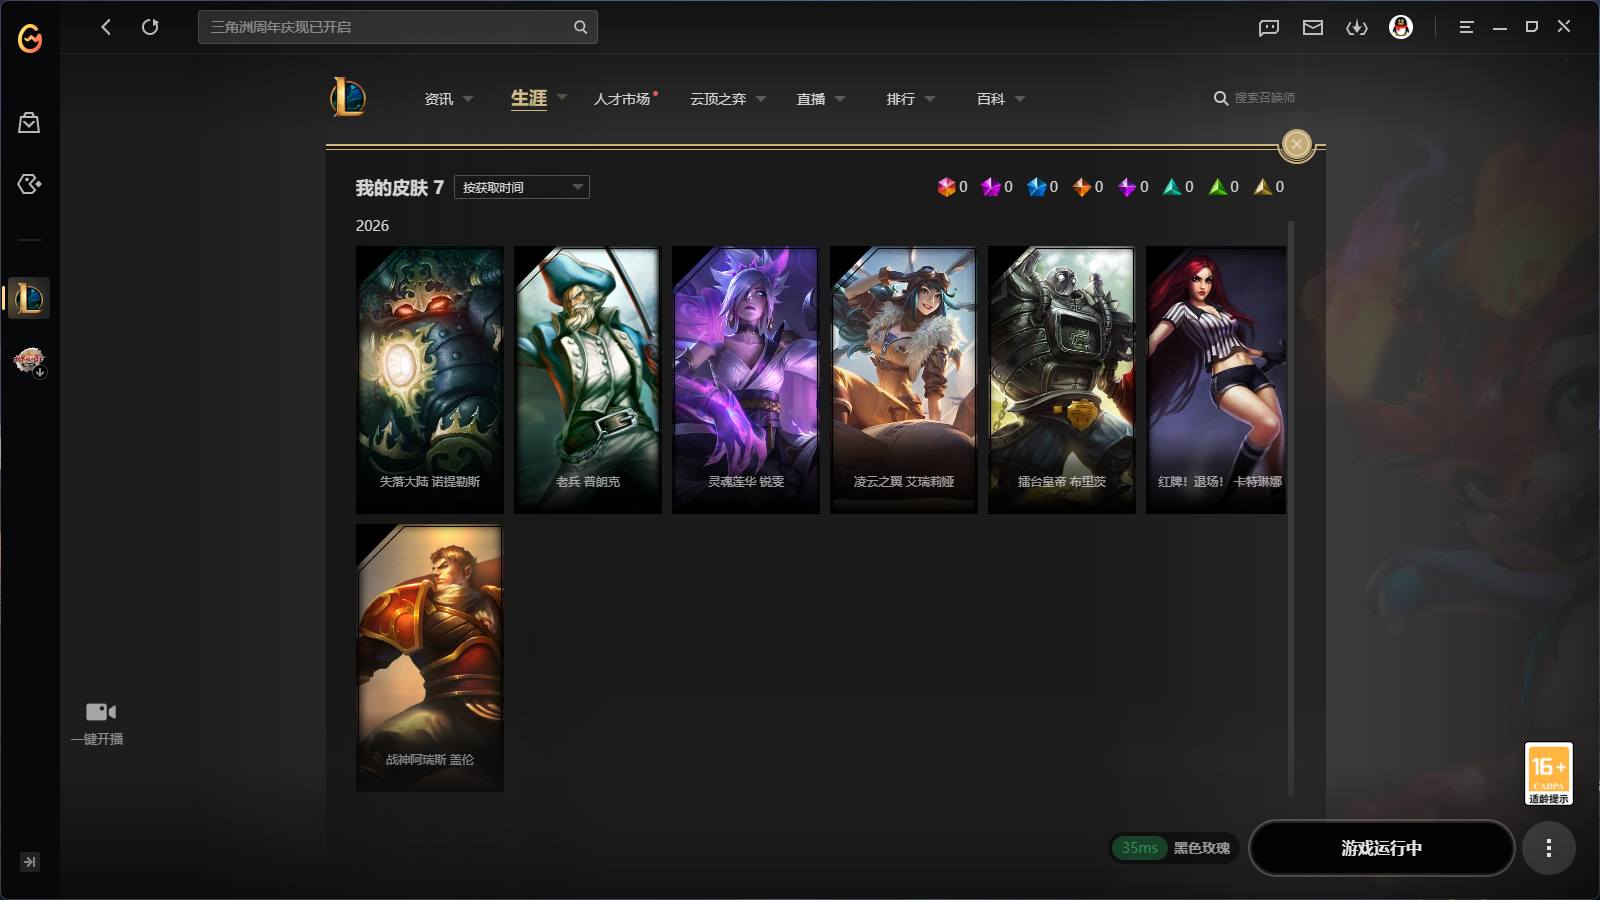Click the green triangle essence icon
The width and height of the screenshot is (1600, 900).
click(x=1217, y=187)
